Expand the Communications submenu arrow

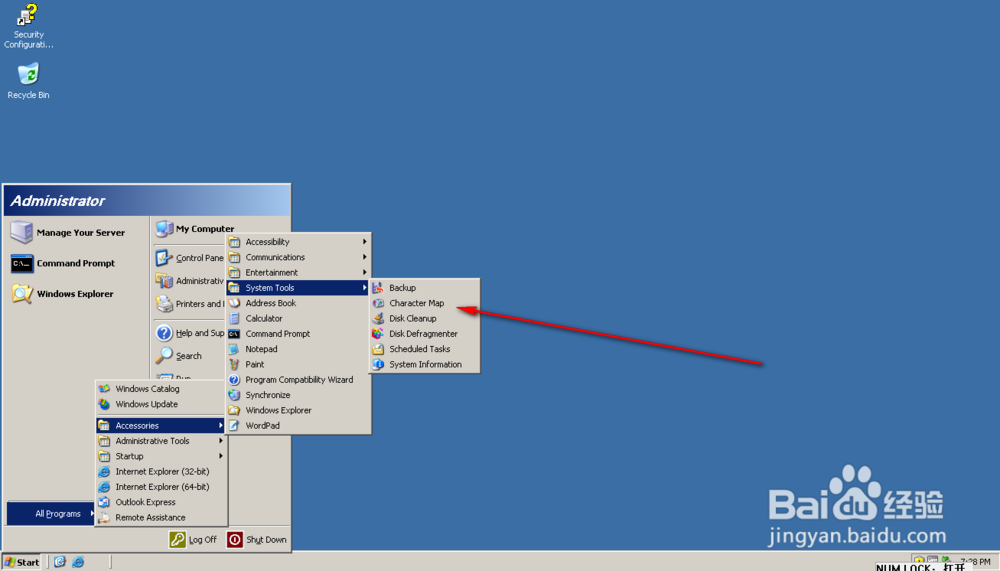point(364,257)
